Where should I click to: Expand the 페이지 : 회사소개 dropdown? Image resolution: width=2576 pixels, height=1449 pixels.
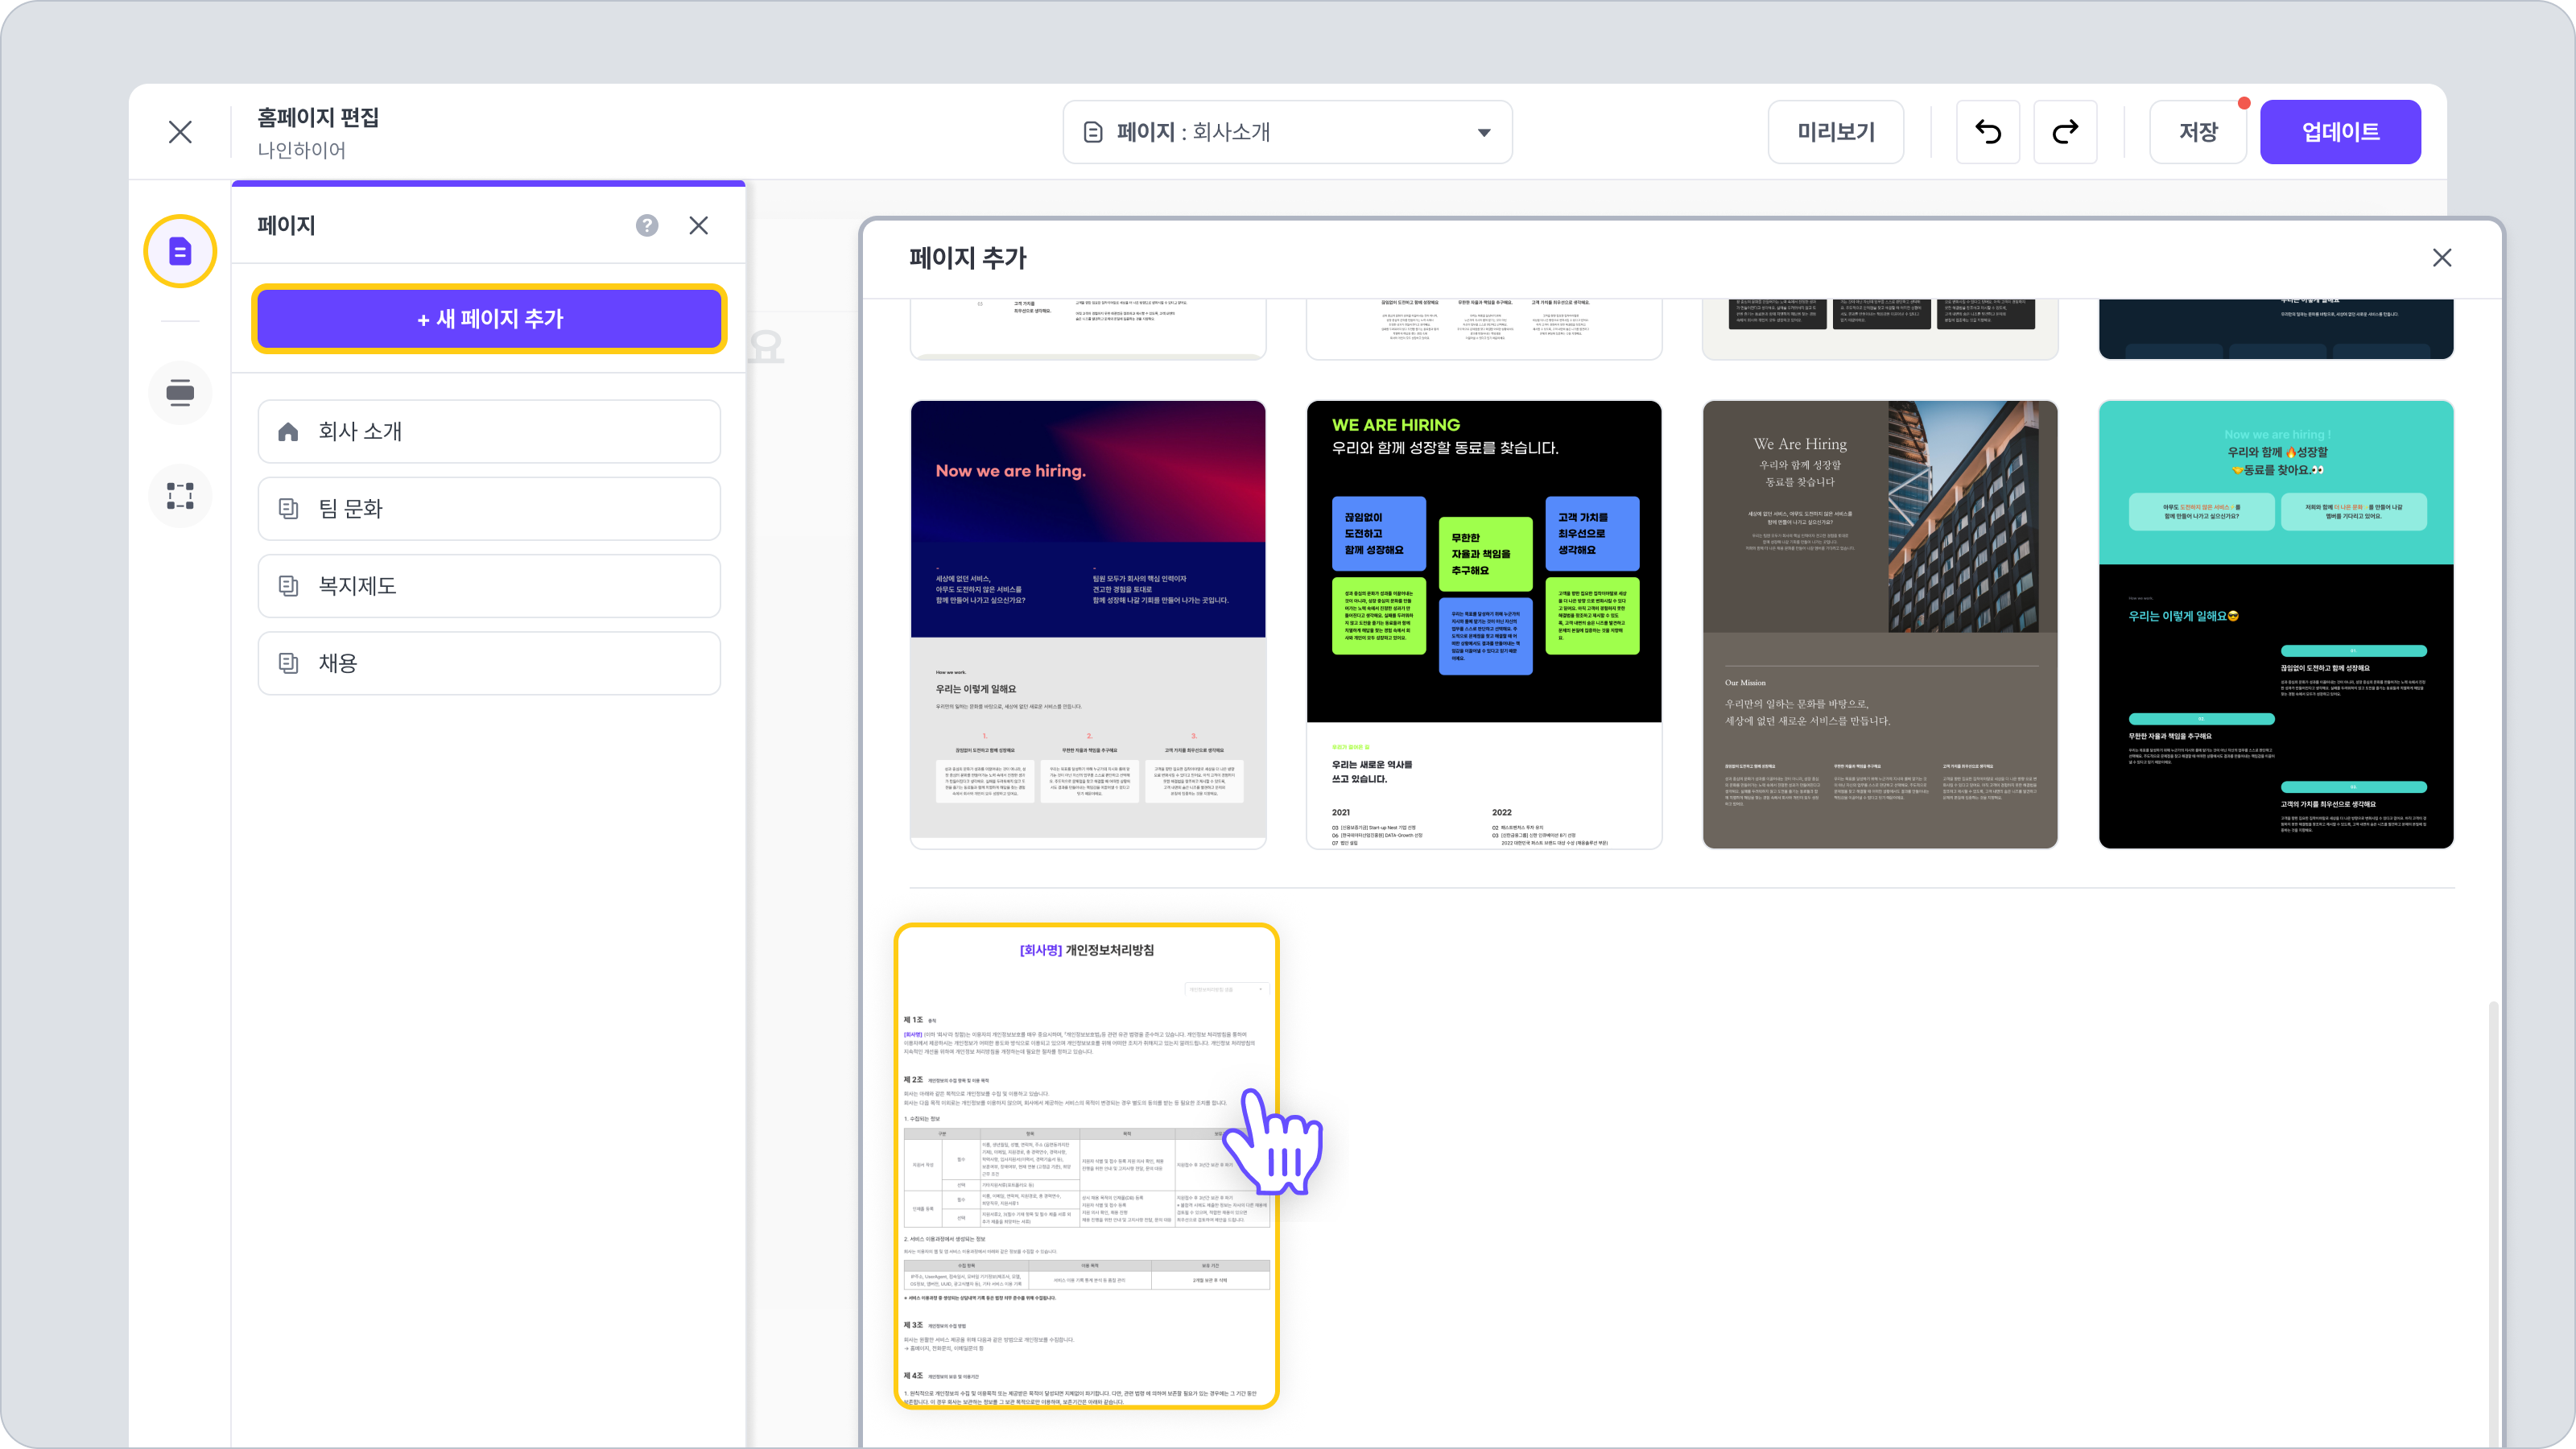(x=1287, y=132)
